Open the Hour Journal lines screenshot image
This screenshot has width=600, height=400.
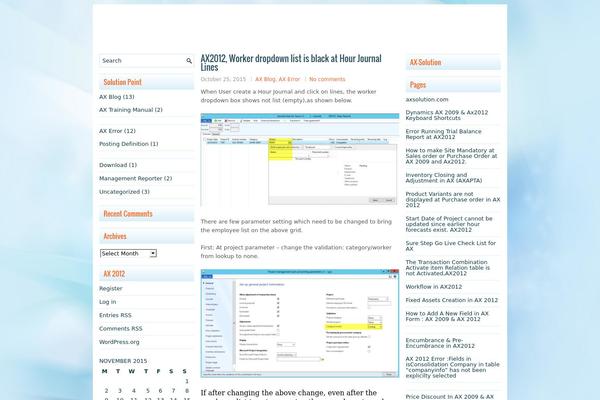tap(300, 159)
